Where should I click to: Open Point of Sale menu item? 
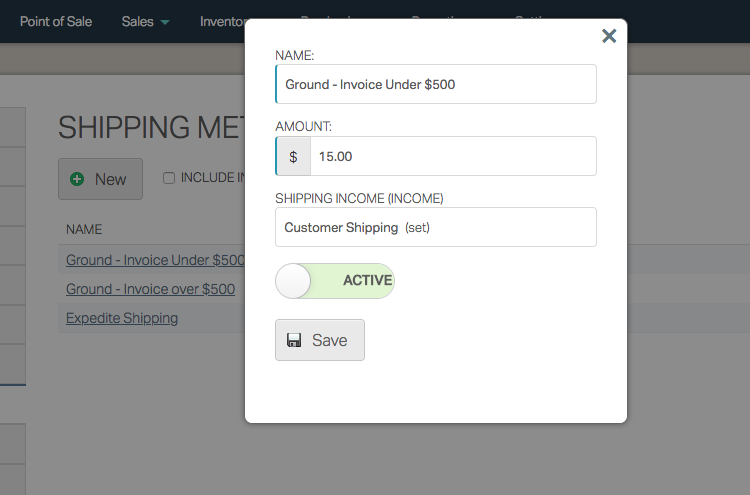(x=56, y=22)
